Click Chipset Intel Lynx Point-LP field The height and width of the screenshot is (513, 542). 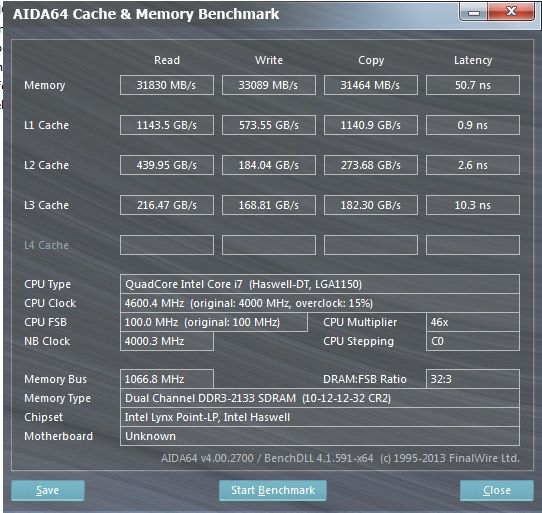(x=320, y=417)
